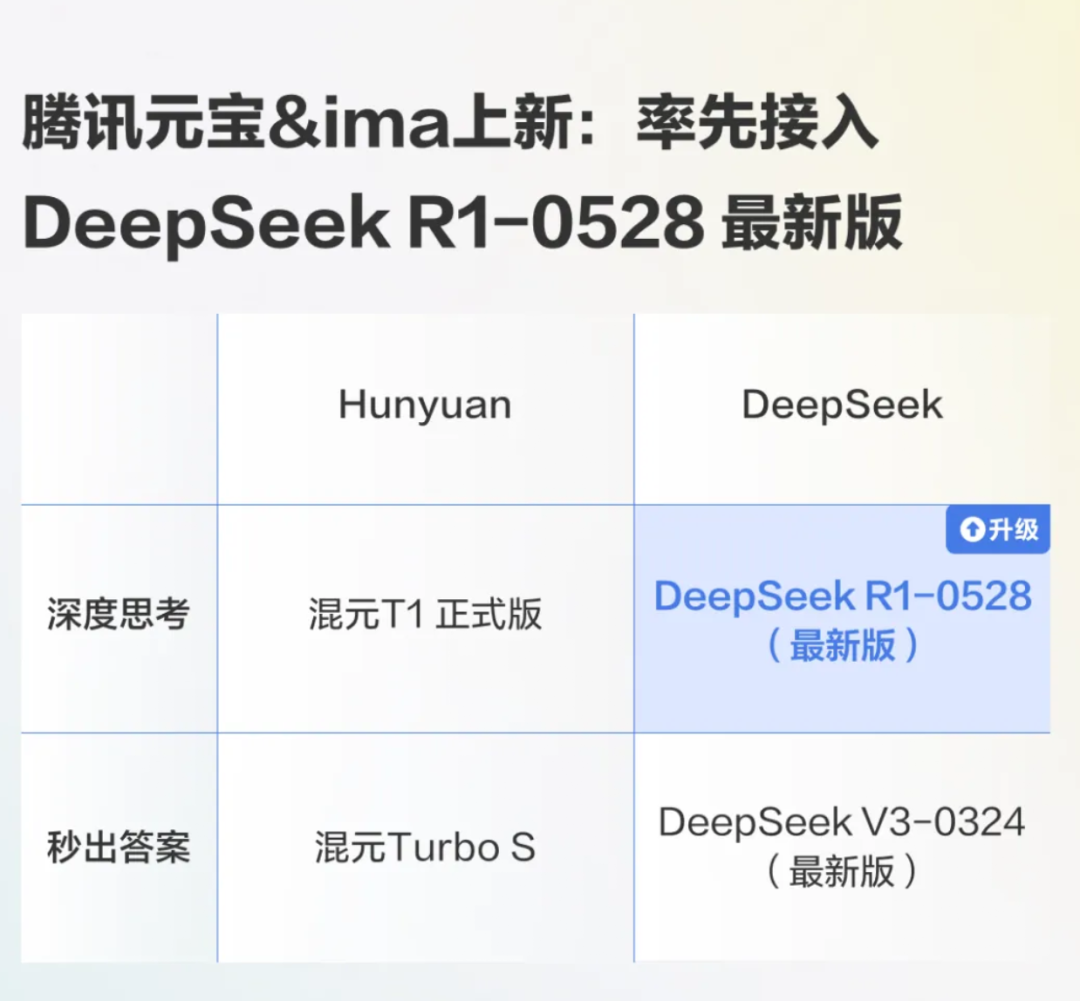Click the 升级 badge label text

tap(1013, 530)
